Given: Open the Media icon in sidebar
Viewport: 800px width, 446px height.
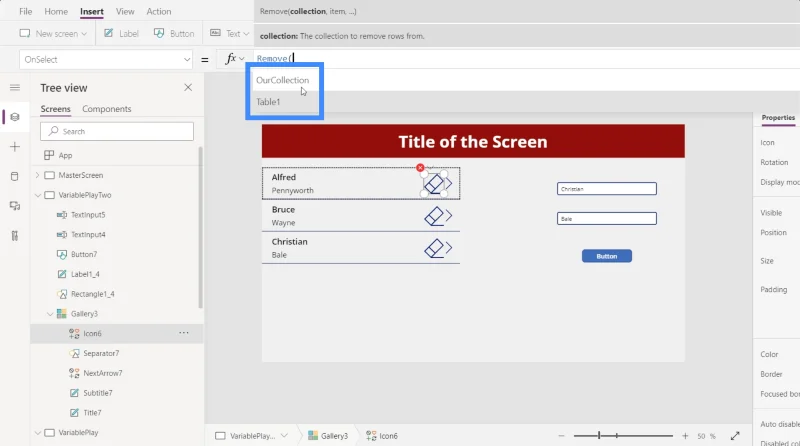Looking at the screenshot, I should pyautogui.click(x=15, y=206).
